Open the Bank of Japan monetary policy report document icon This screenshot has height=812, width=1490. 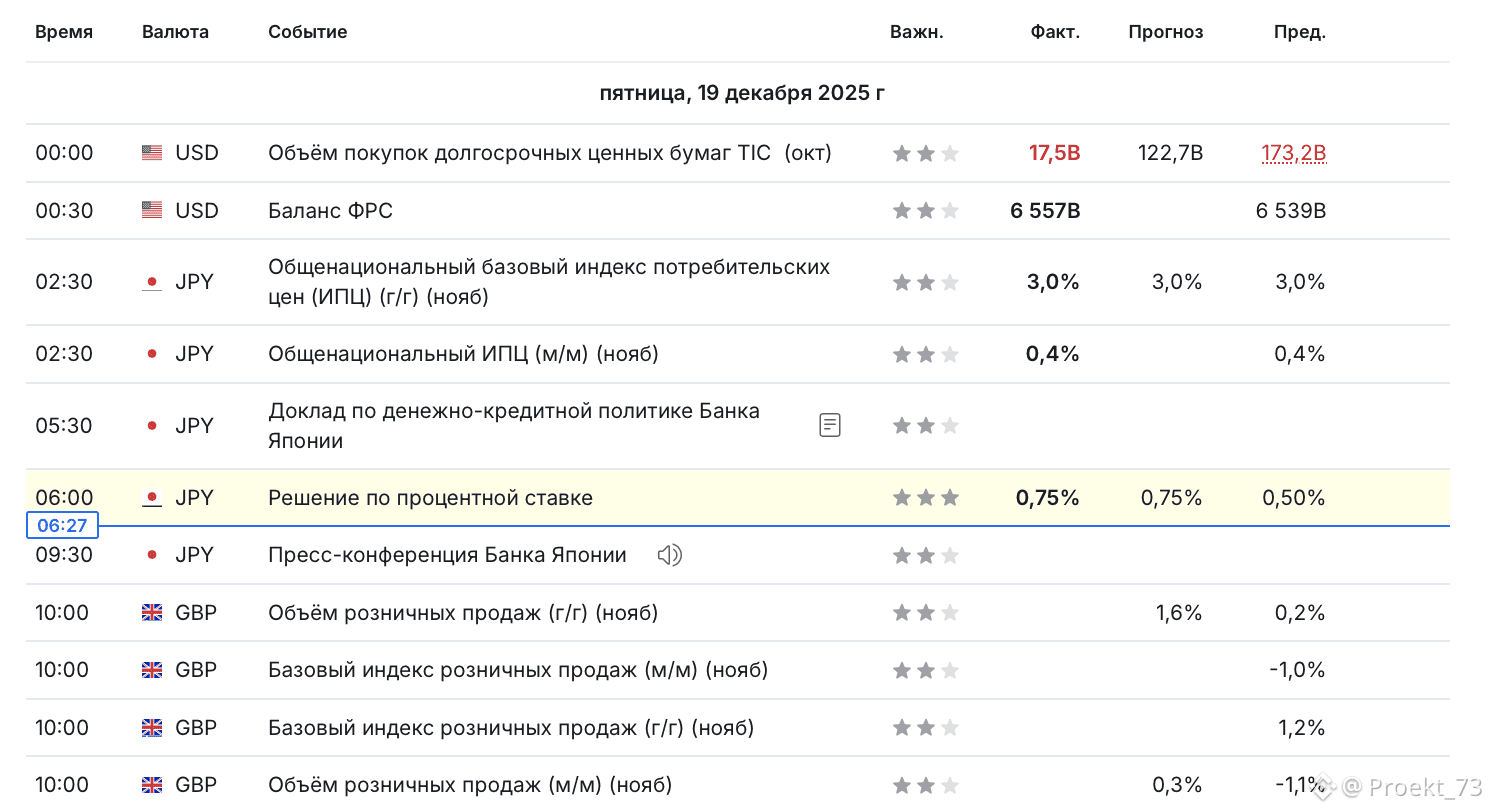coord(829,425)
